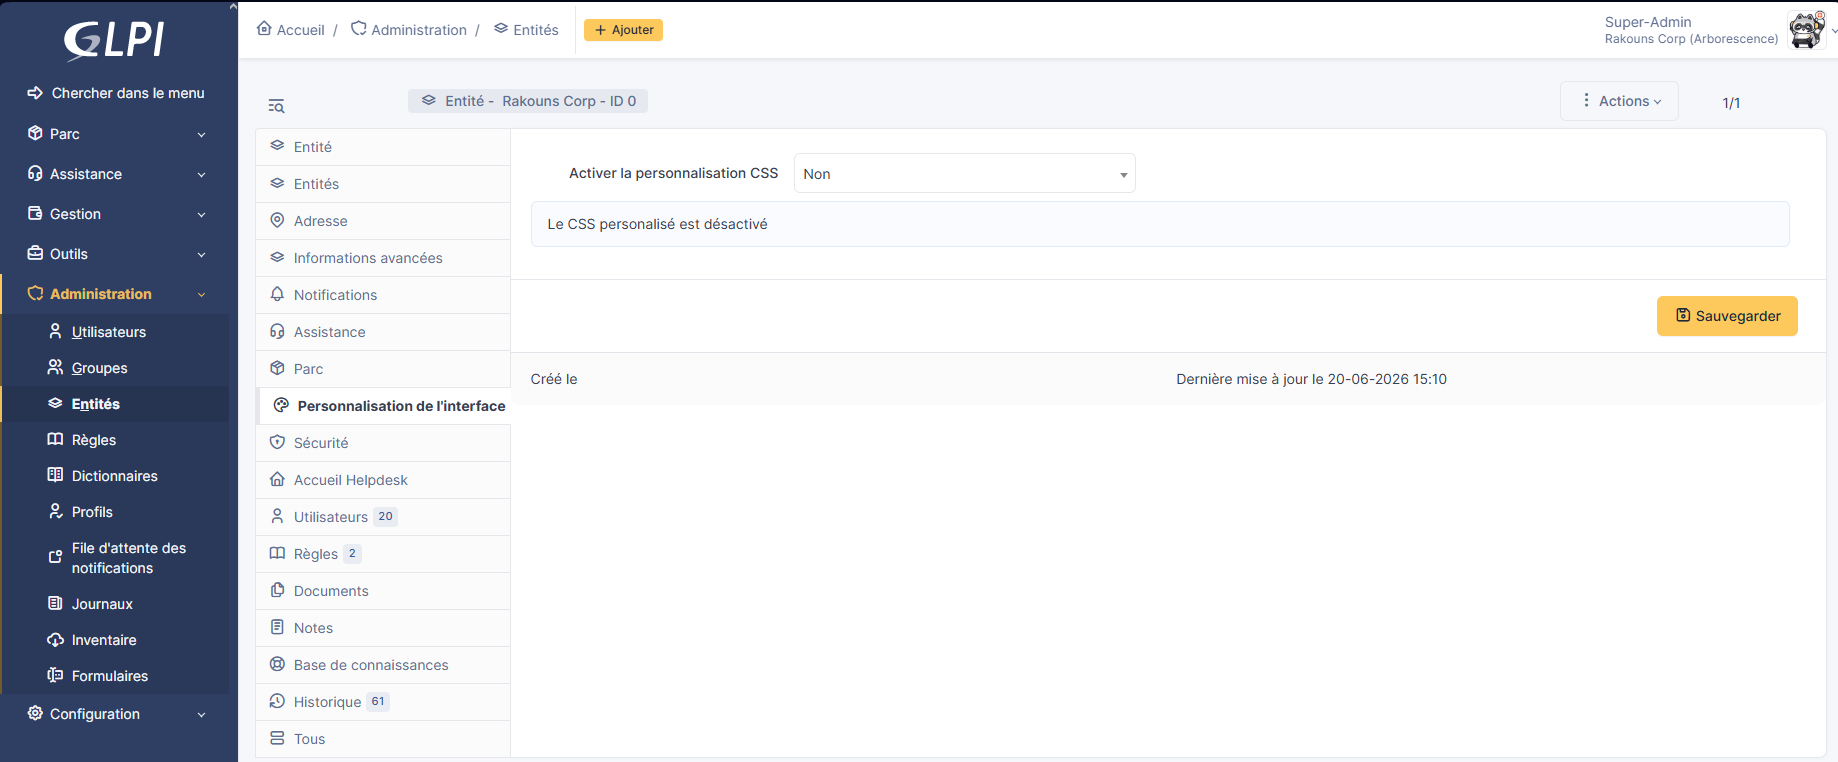Open the Utilisateurs tab with badge 20
Screen dimensions: 1838x762
click(383, 517)
